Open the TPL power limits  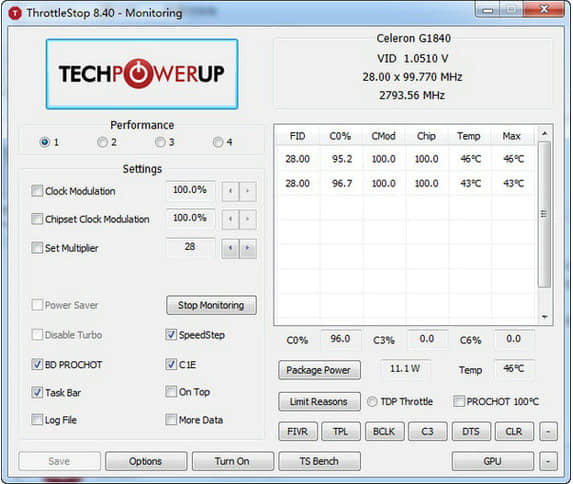(341, 432)
